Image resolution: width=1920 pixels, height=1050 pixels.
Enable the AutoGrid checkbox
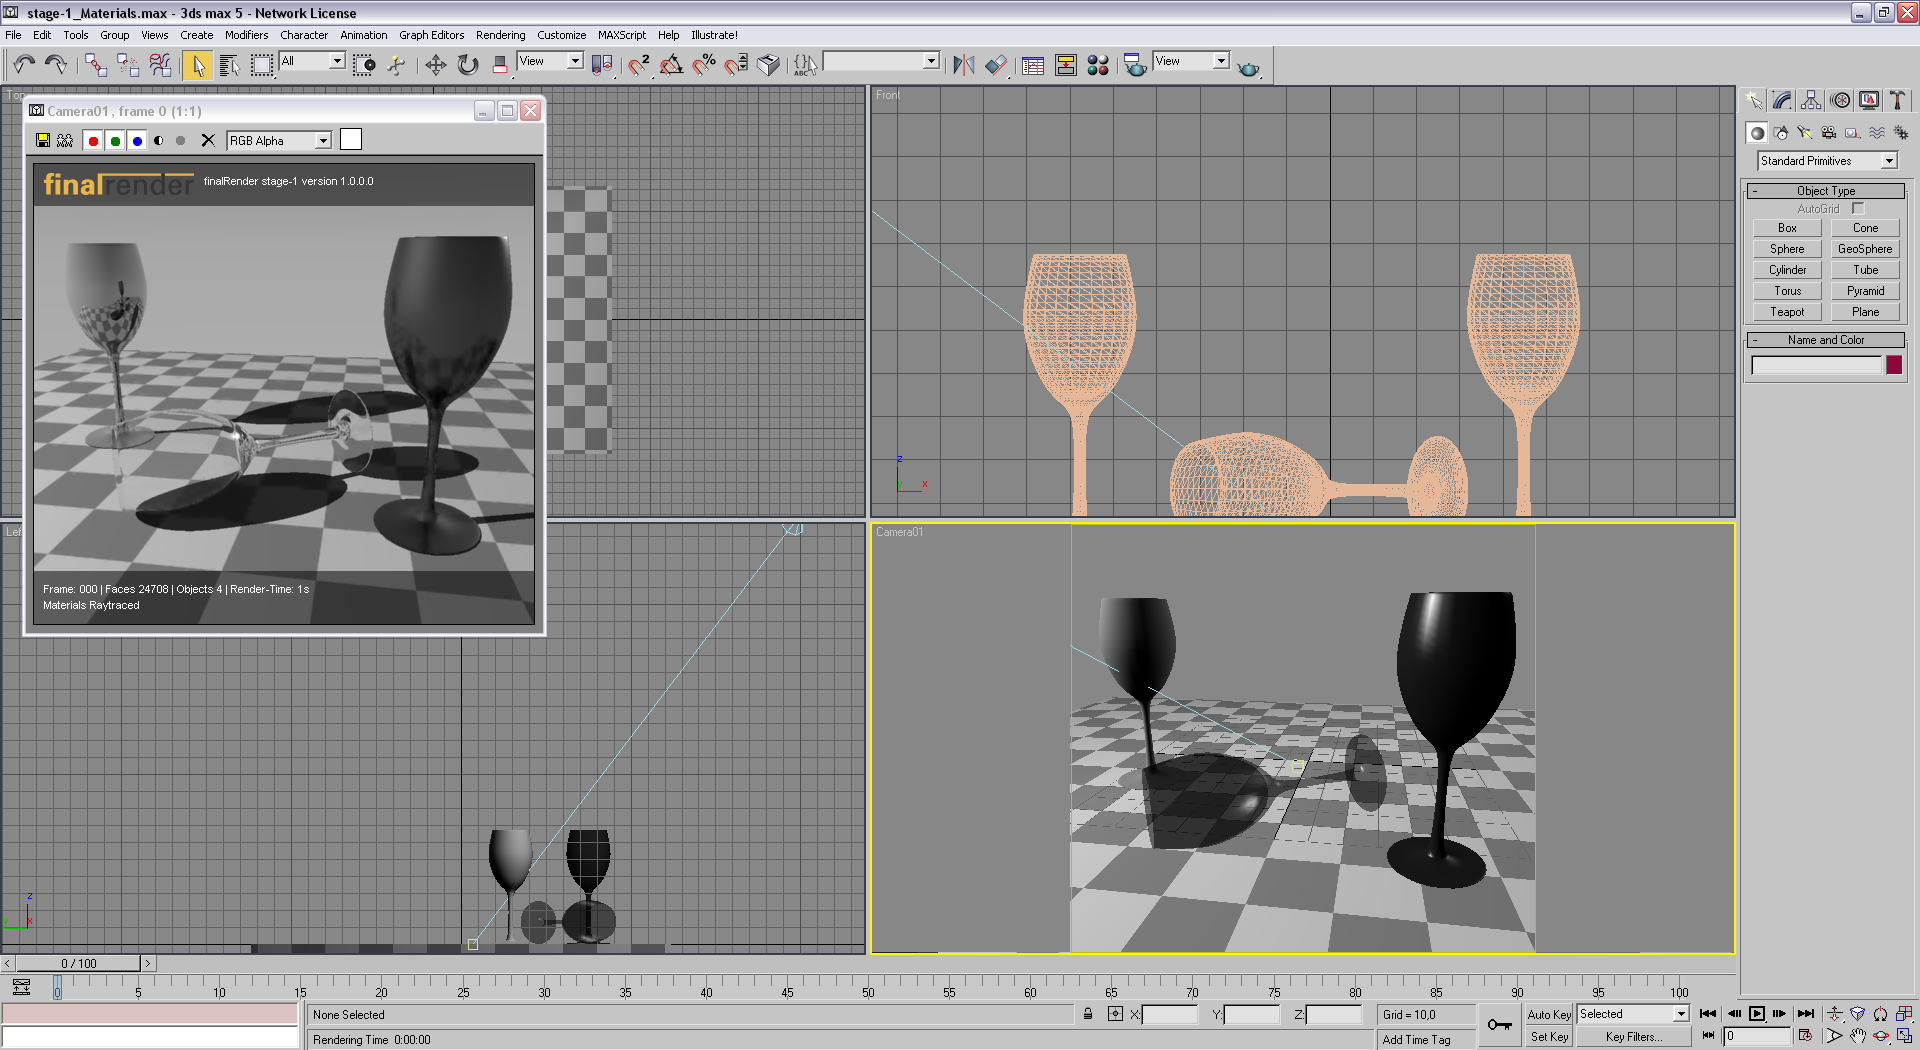click(1858, 209)
